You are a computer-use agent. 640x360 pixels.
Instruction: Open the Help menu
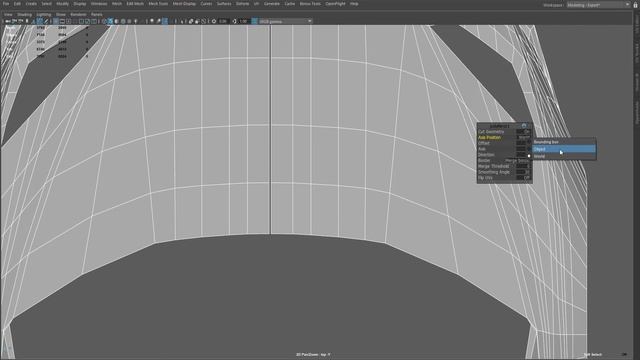[x=354, y=4]
